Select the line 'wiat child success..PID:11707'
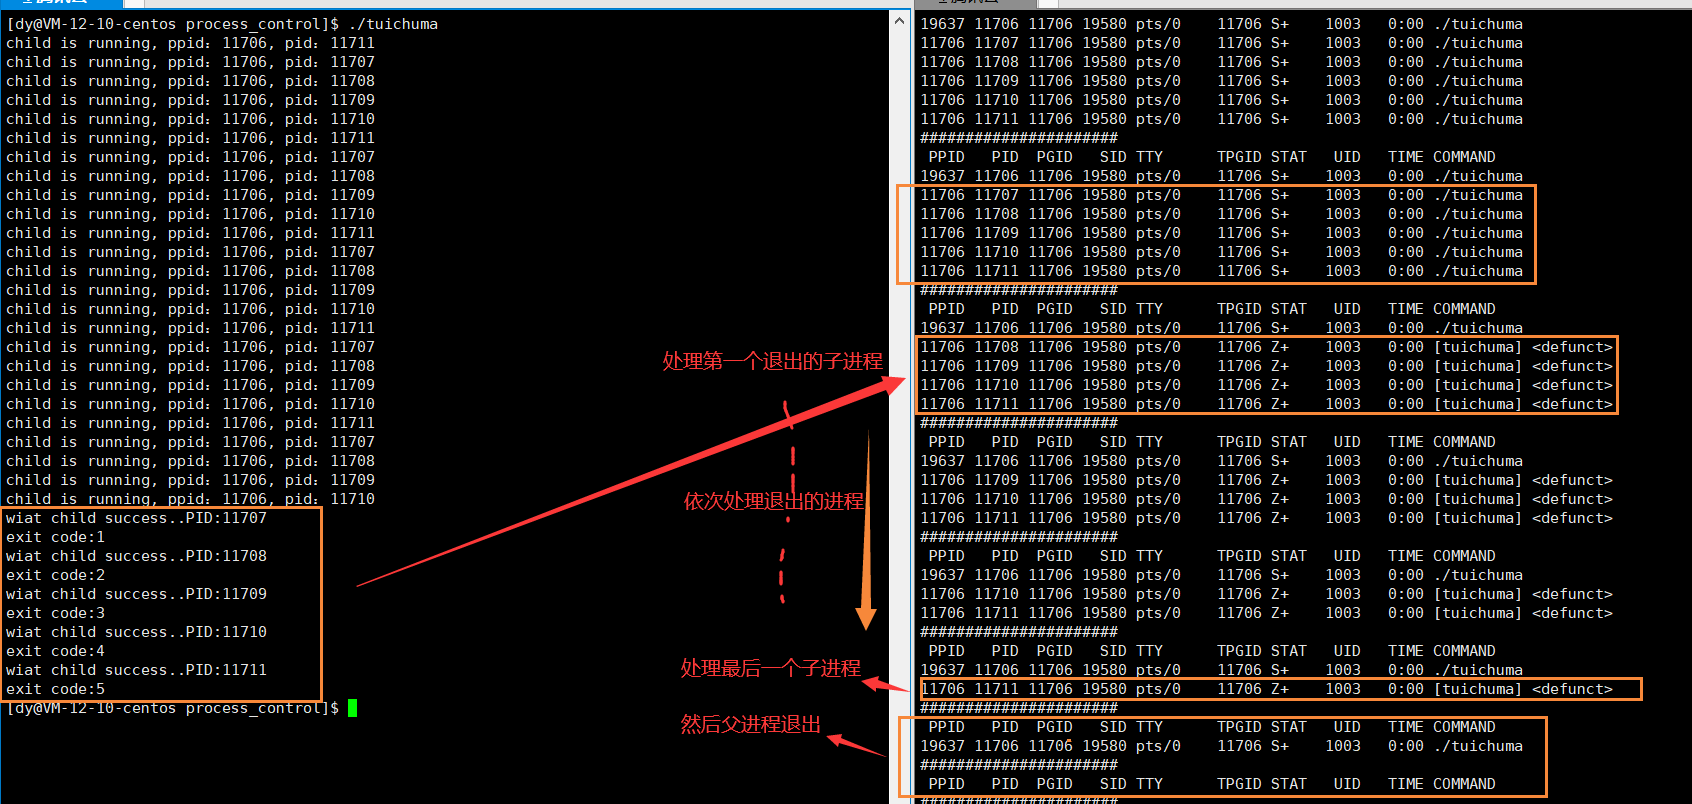Image resolution: width=1692 pixels, height=804 pixels. click(137, 518)
